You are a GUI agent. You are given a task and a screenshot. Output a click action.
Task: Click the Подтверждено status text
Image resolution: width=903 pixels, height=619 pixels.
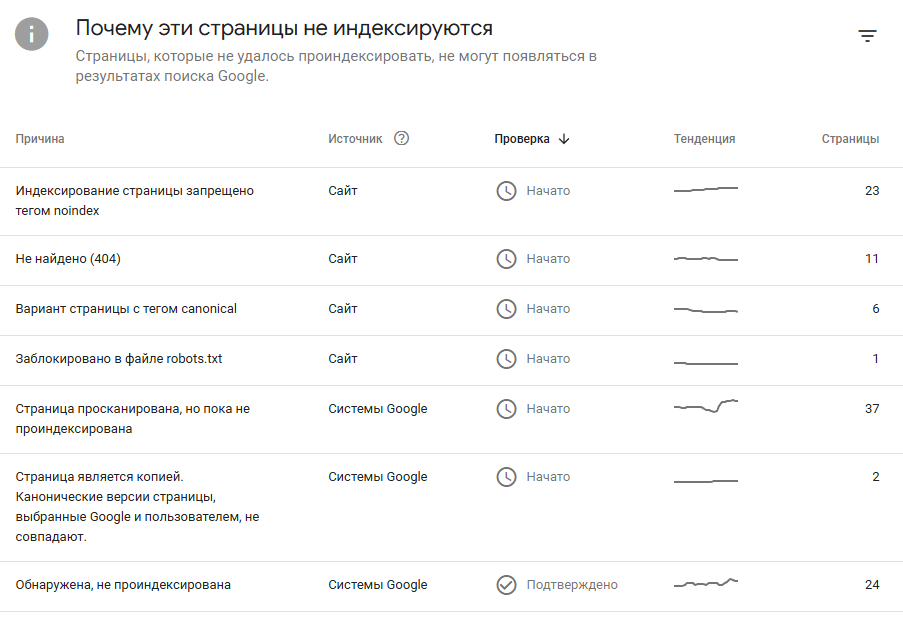pos(572,585)
